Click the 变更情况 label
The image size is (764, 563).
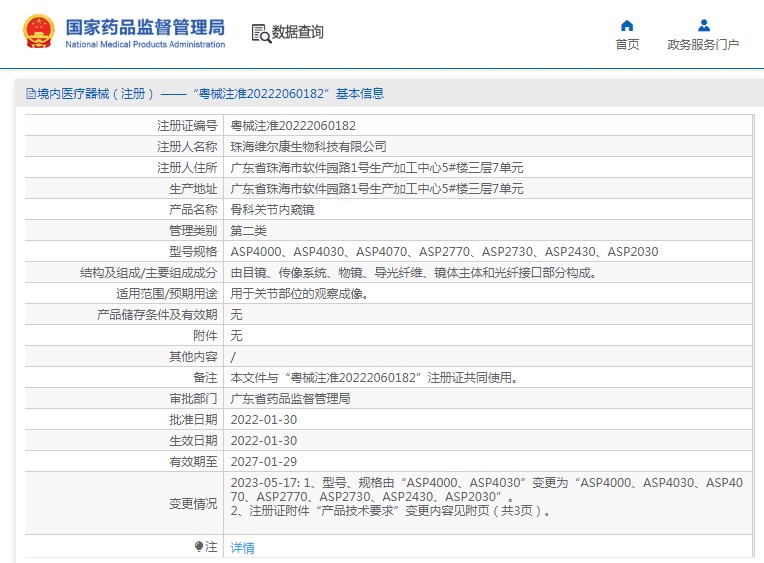(193, 504)
